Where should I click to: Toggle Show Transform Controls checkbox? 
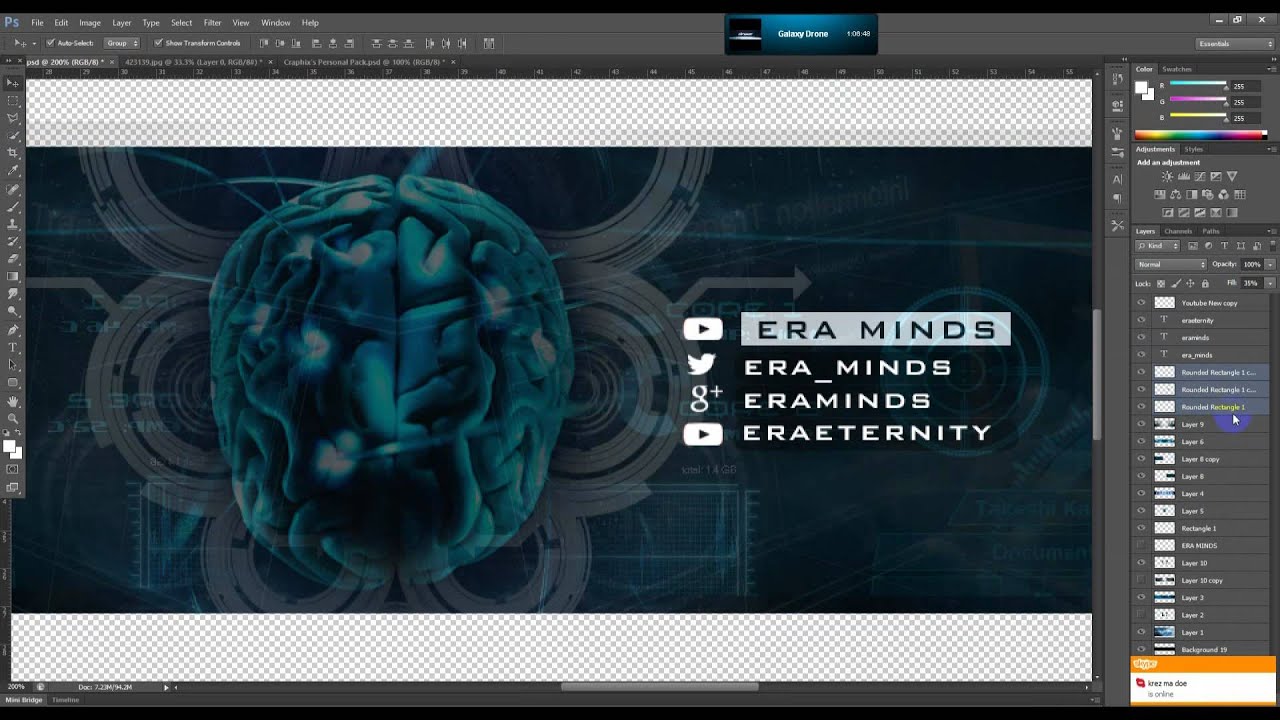click(158, 43)
